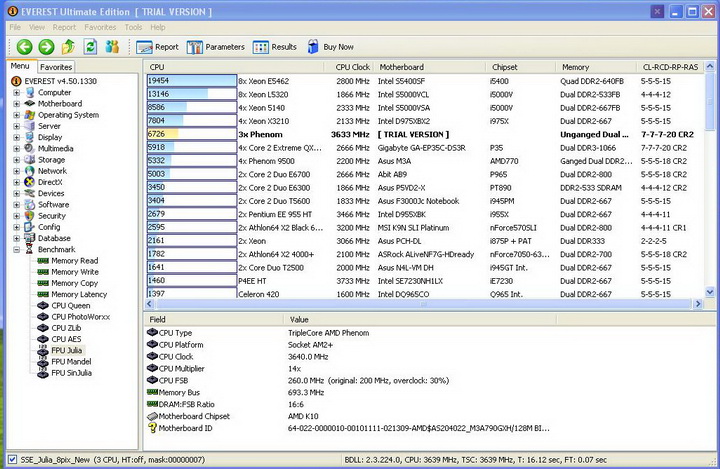The height and width of the screenshot is (469, 720).
Task: Expand the Motherboard tree node
Action: (x=17, y=104)
